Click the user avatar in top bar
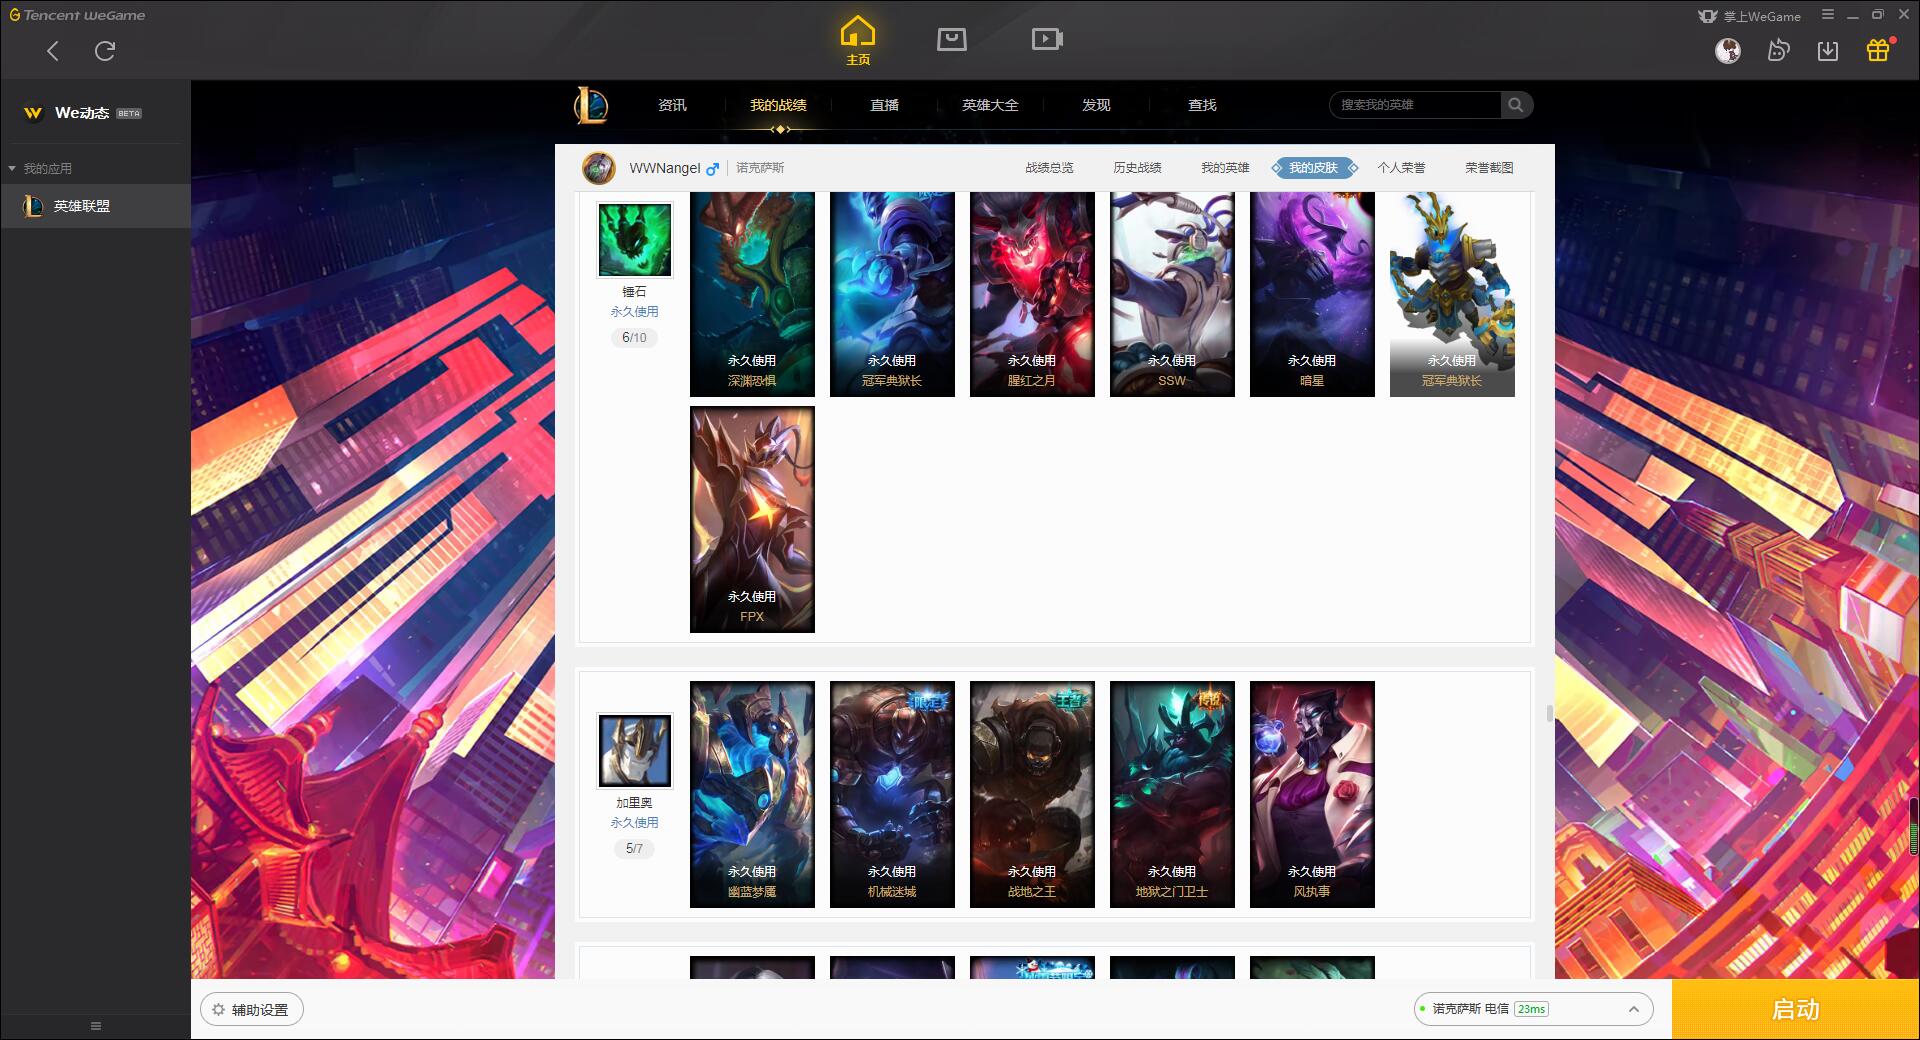 1728,50
